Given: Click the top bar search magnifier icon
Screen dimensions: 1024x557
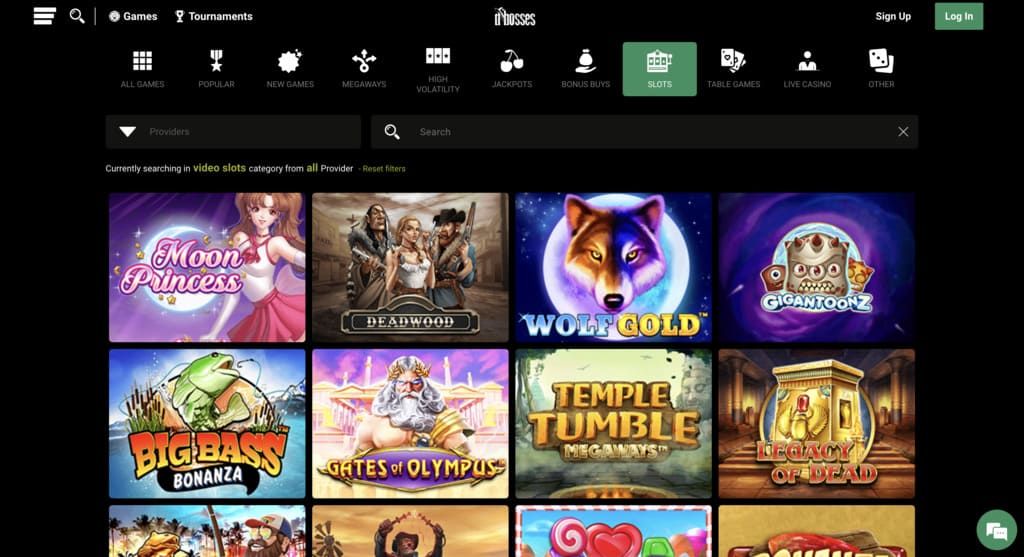Looking at the screenshot, I should (x=77, y=16).
